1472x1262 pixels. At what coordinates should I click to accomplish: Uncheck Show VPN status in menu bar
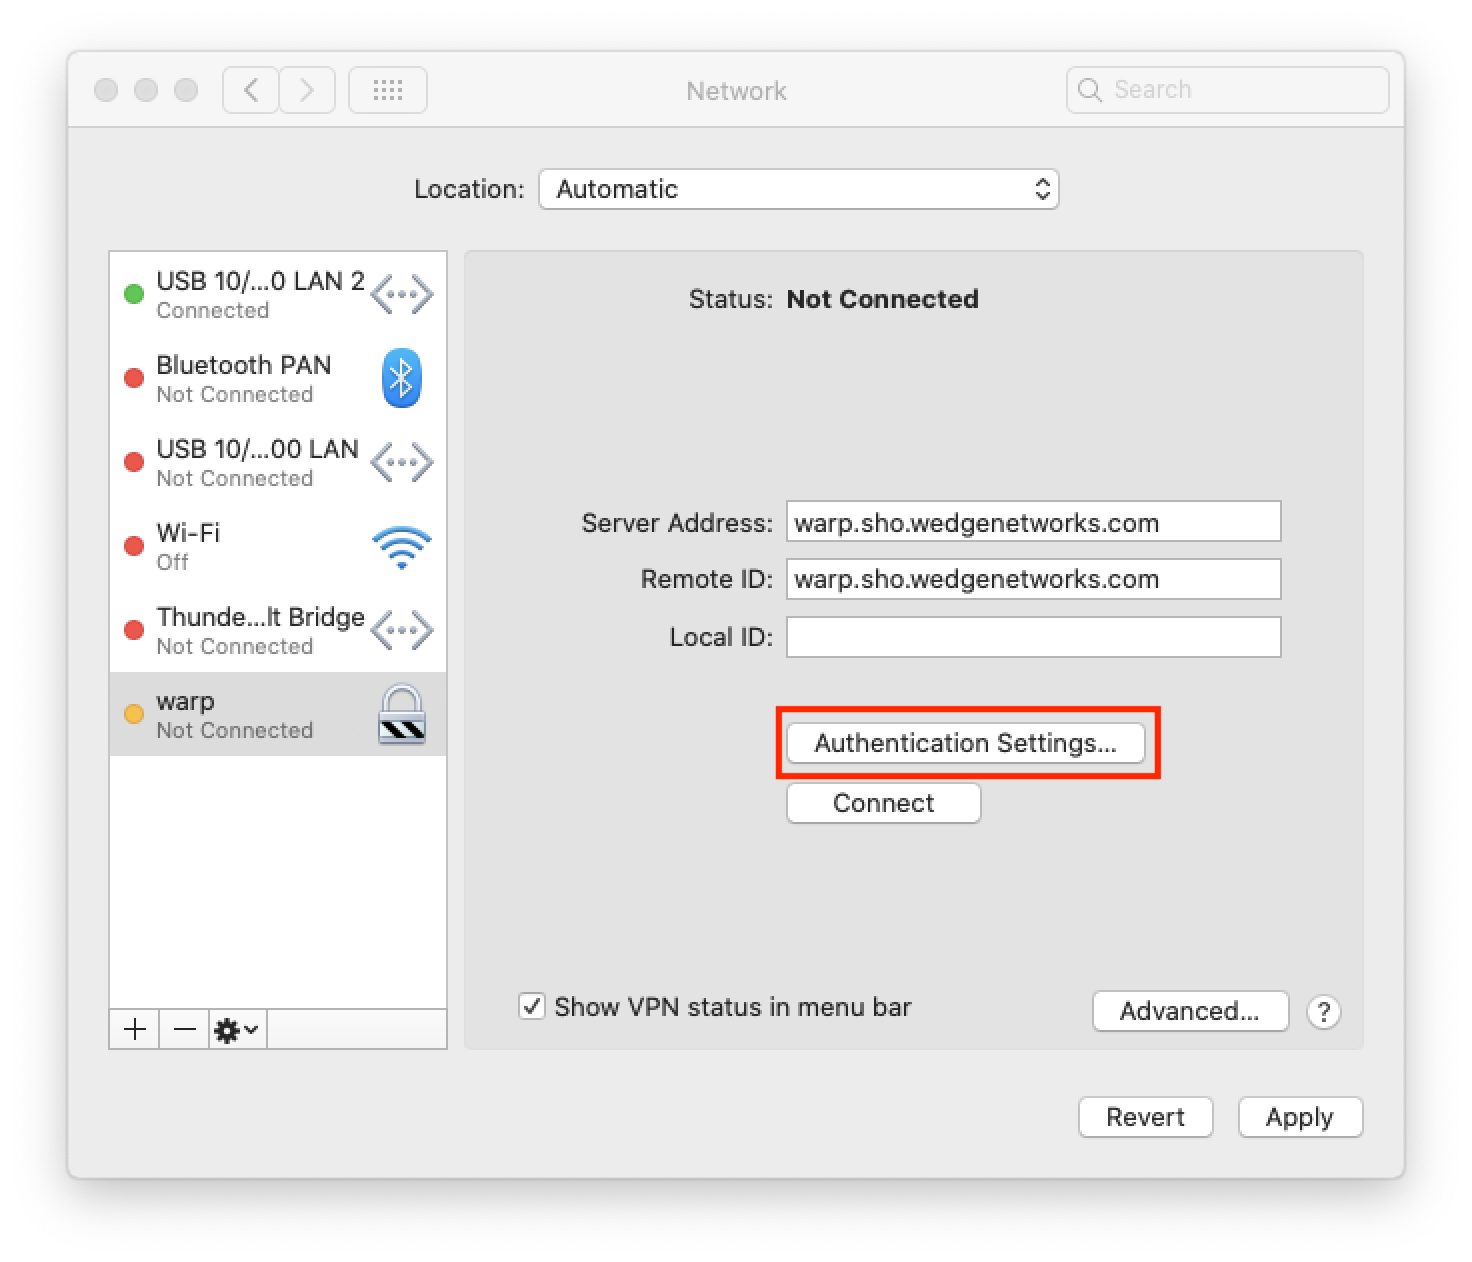(x=532, y=1006)
